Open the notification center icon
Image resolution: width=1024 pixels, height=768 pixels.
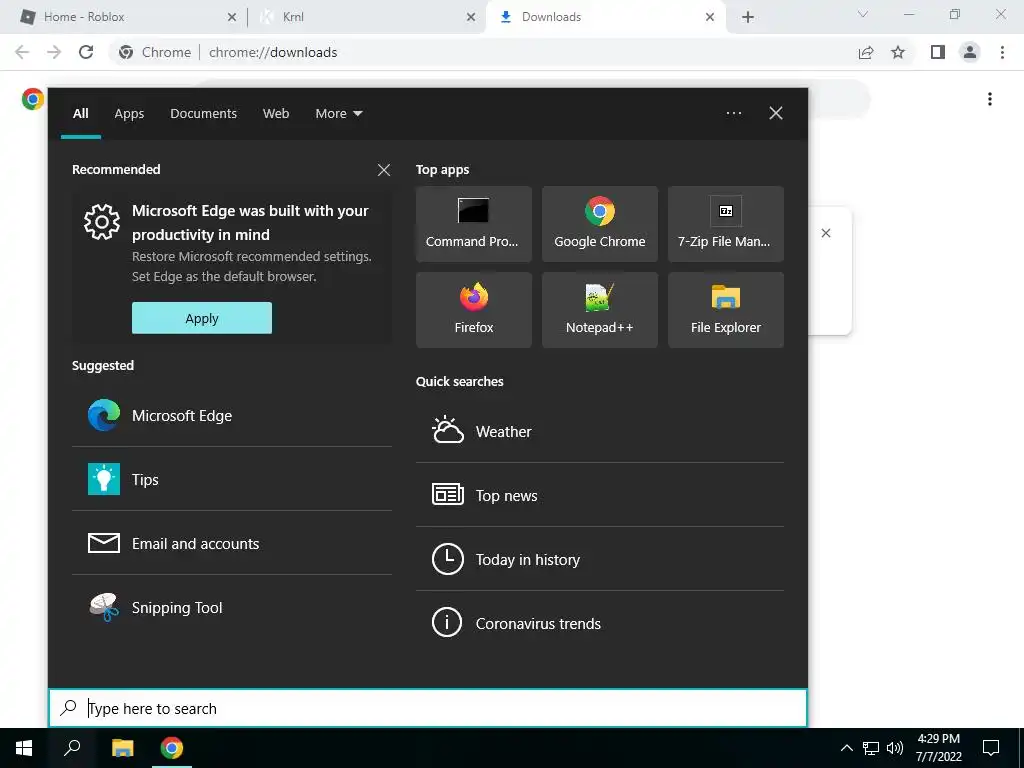click(x=991, y=748)
